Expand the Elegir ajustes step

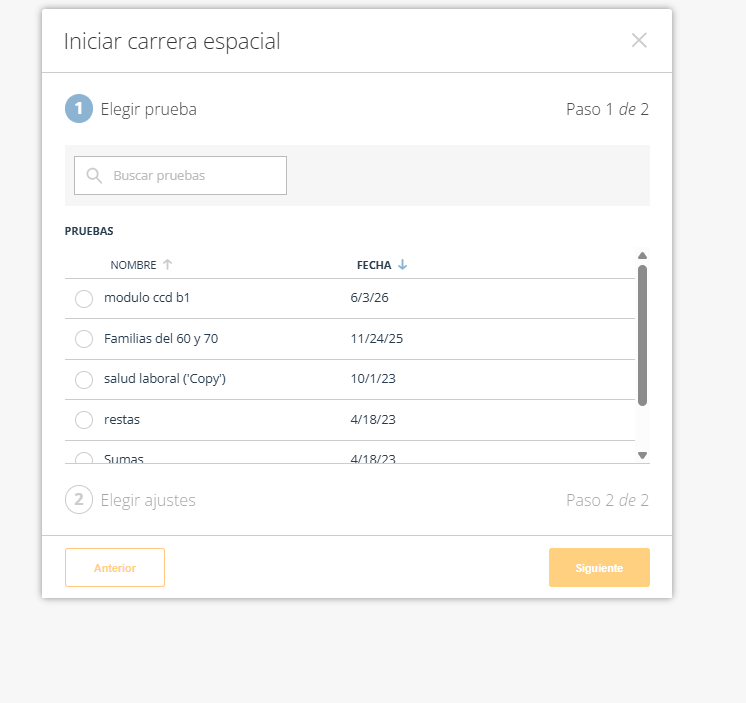[148, 500]
